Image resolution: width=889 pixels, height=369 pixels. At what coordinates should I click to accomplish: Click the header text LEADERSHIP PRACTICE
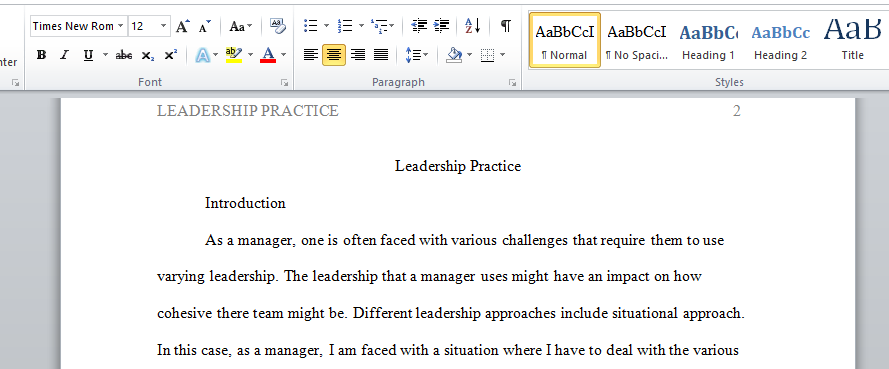248,111
